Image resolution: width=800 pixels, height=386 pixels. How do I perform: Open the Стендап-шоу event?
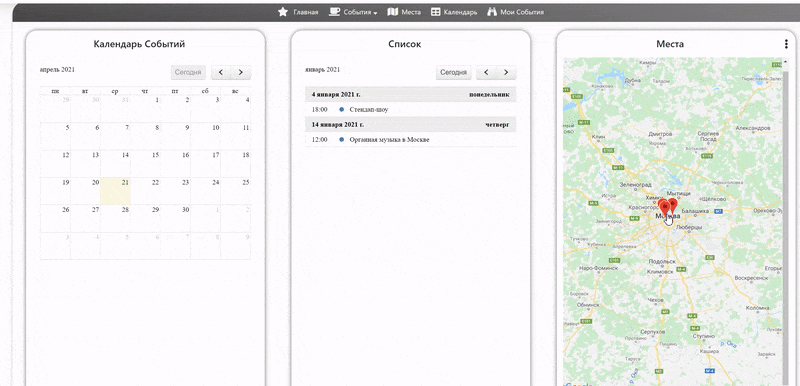coord(369,110)
